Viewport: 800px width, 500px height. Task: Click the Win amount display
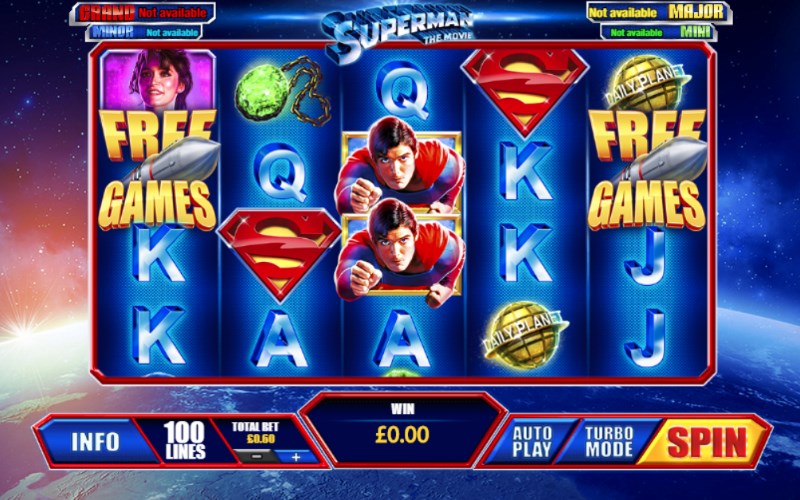point(402,428)
